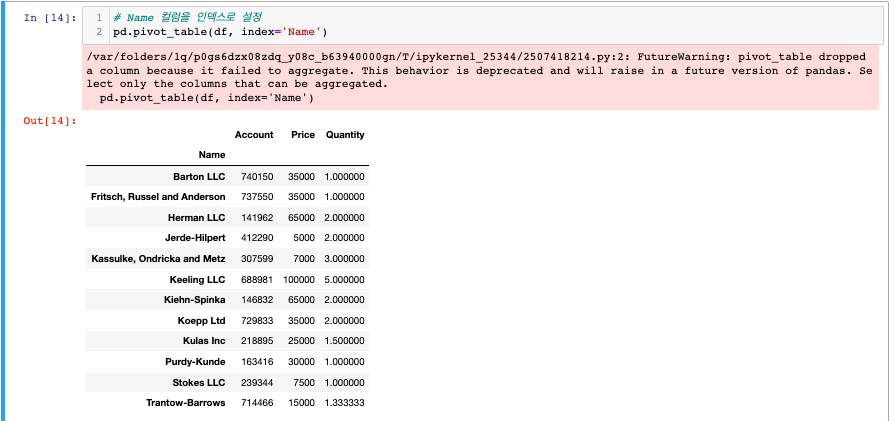This screenshot has height=421, width=895.
Task: Select the Trantow-Barrows row label
Action: tap(186, 403)
